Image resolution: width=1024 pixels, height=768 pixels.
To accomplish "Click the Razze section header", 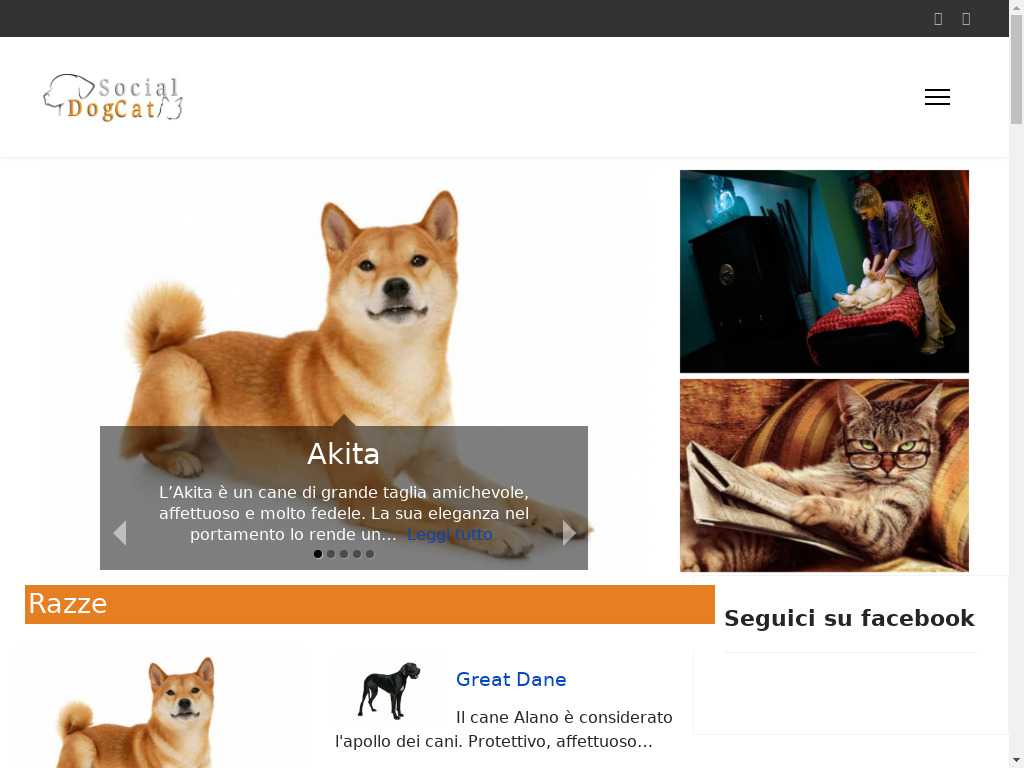I will (370, 604).
